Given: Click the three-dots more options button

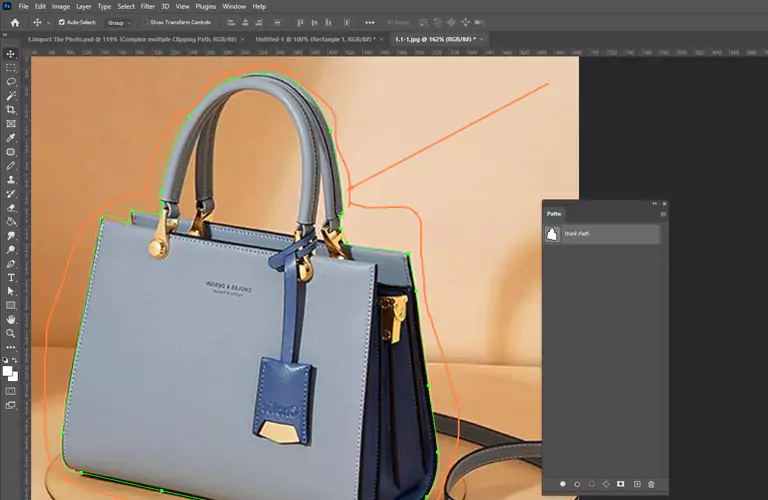Looking at the screenshot, I should [370, 22].
